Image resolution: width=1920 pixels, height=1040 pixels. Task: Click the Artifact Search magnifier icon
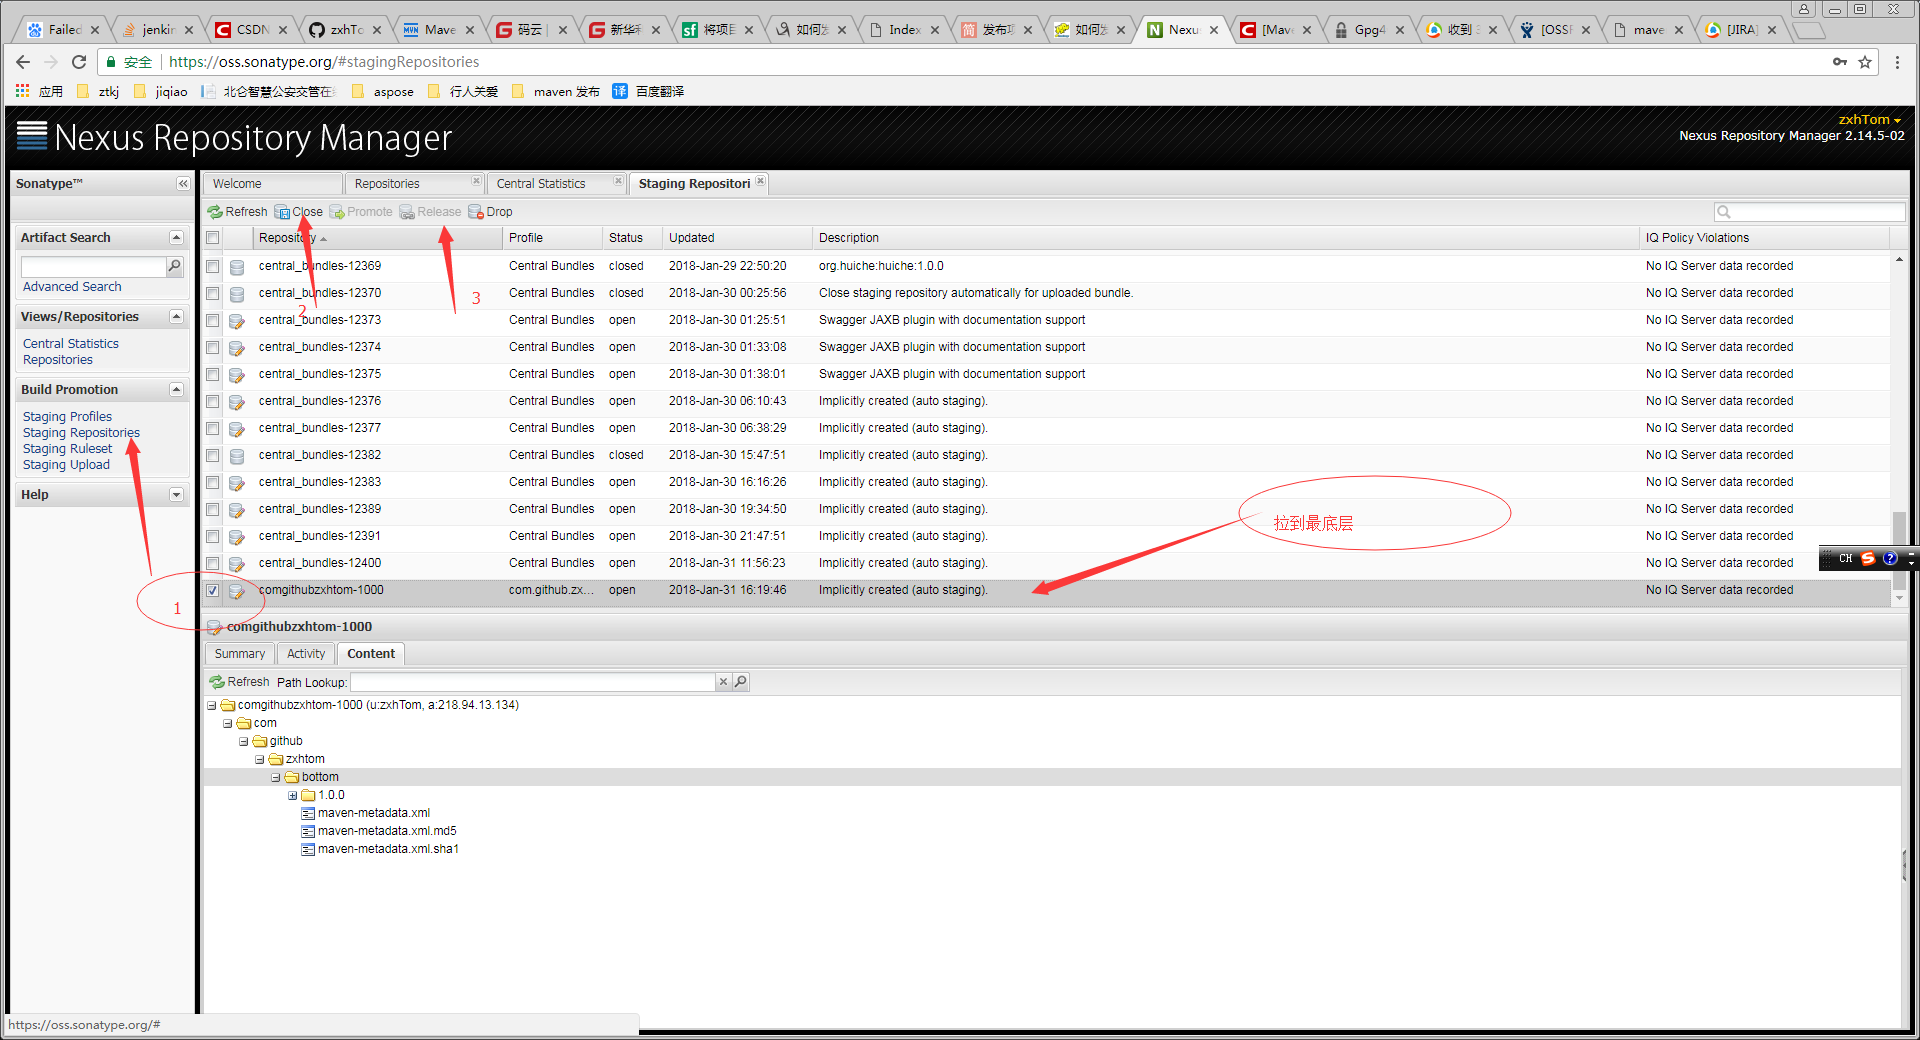click(x=175, y=266)
